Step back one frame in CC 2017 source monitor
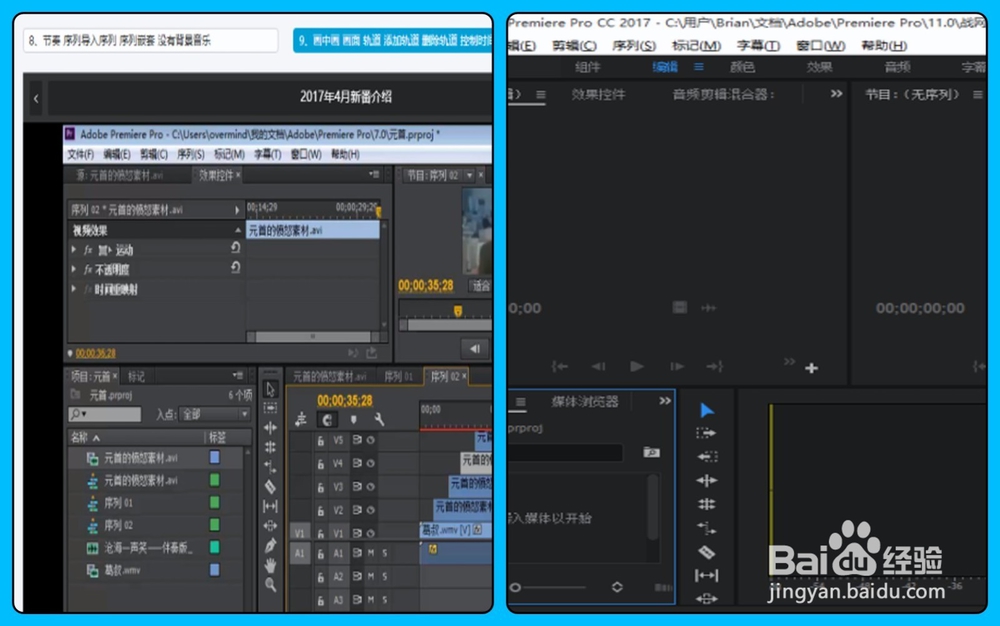Viewport: 1000px width, 626px height. coord(598,366)
